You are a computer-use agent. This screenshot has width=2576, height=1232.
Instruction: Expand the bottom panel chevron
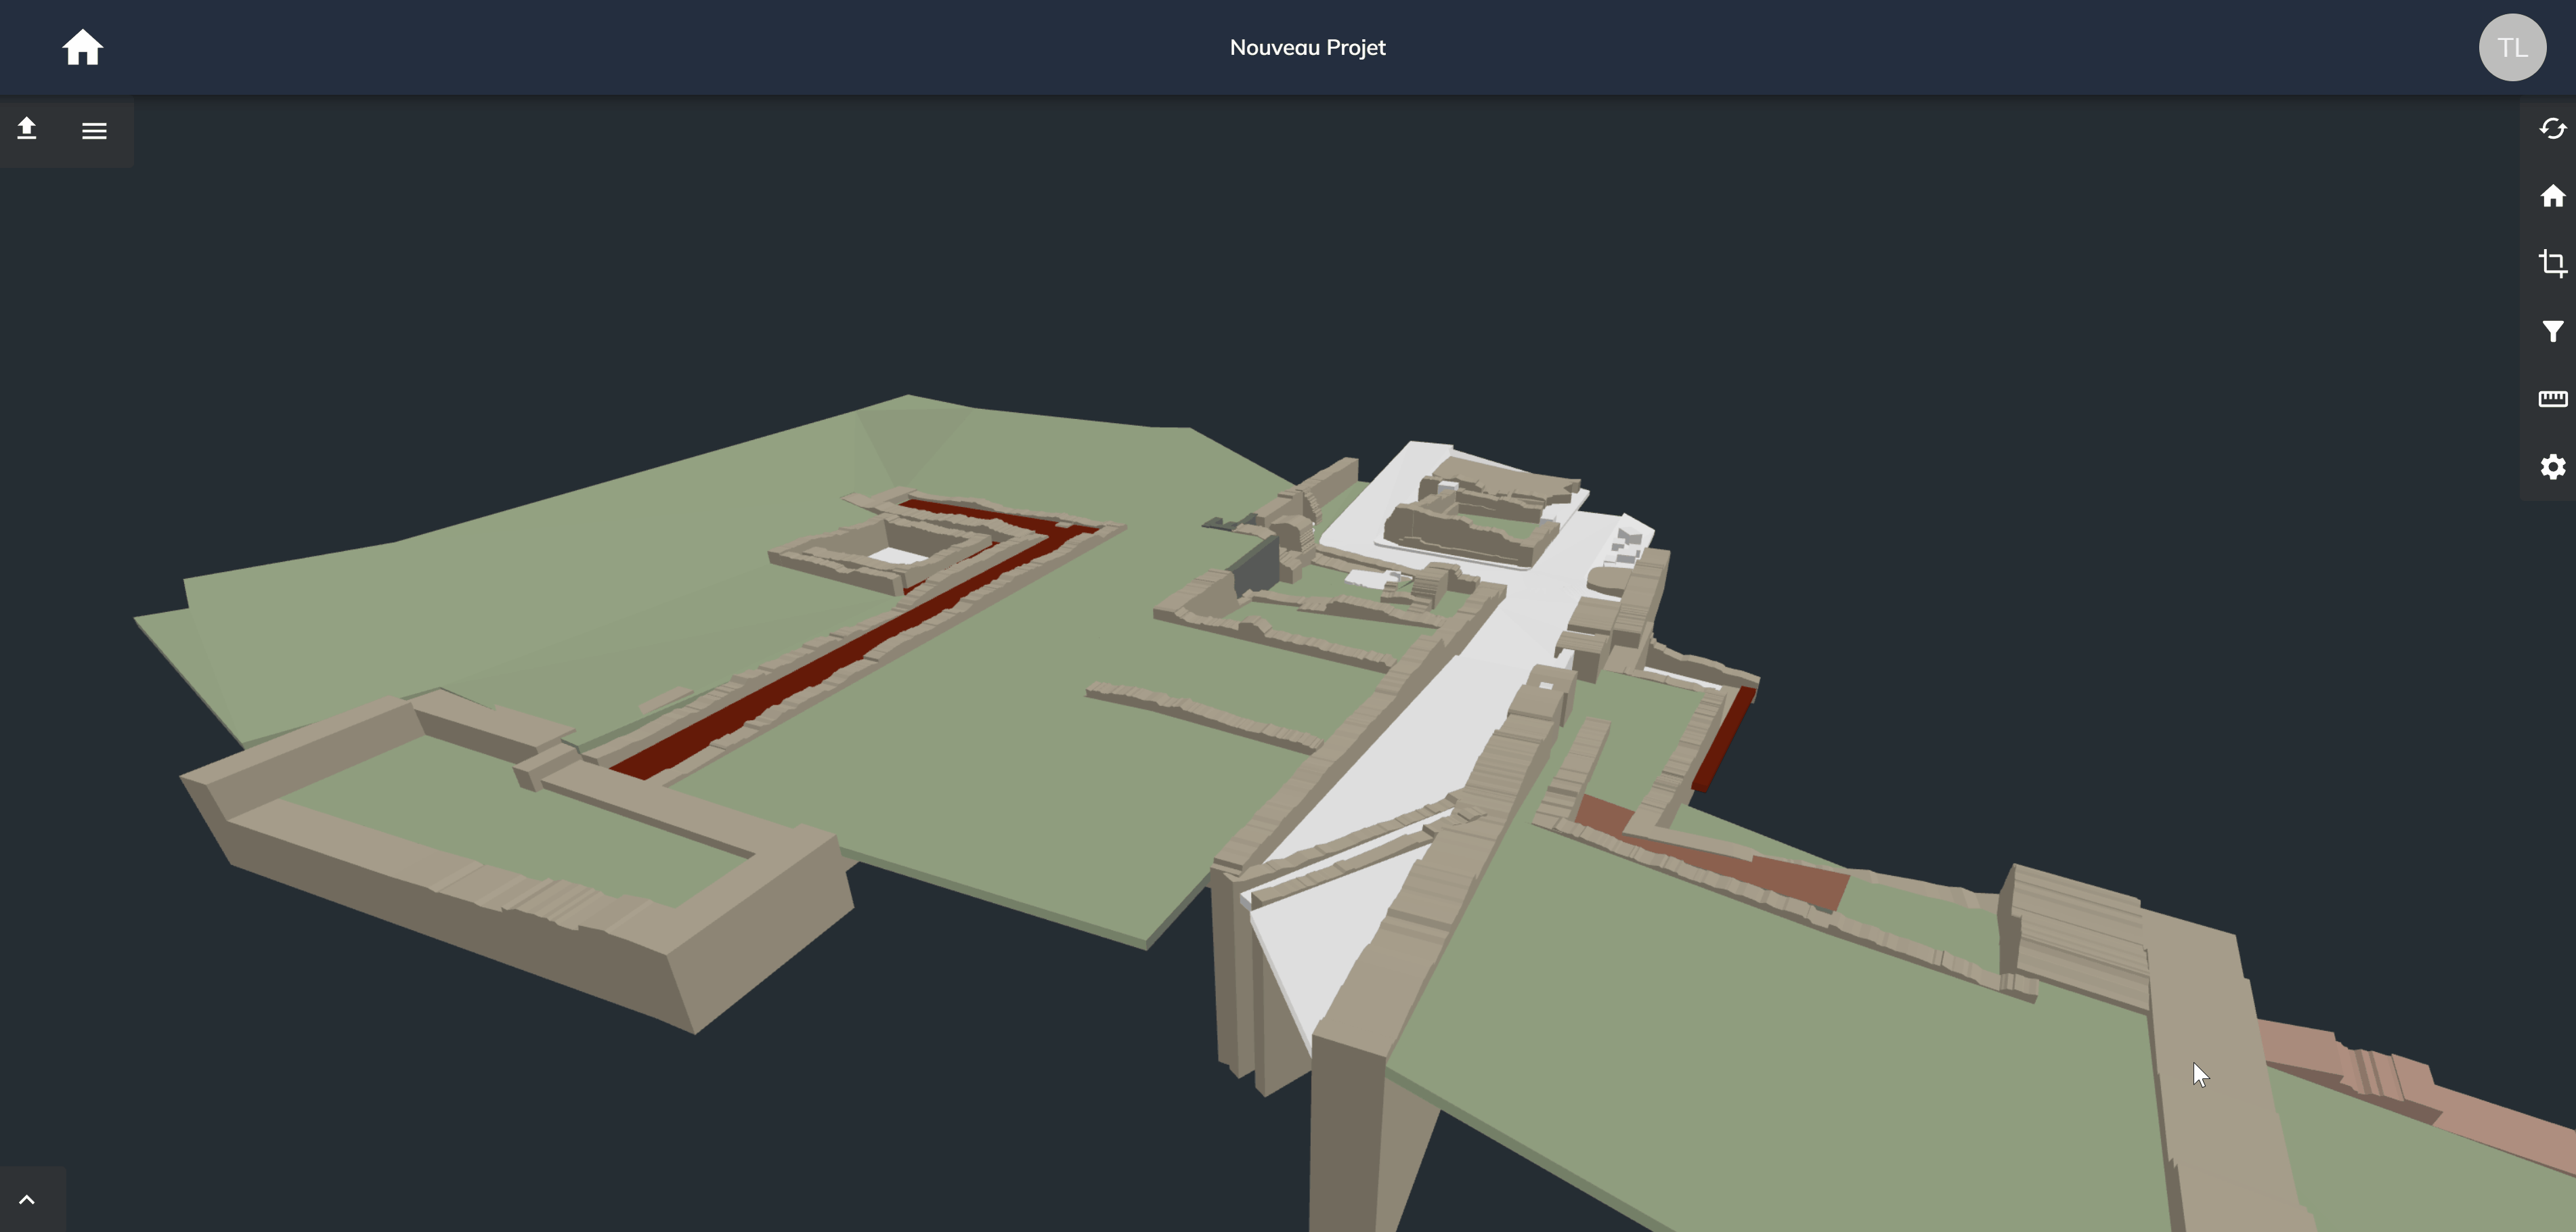click(x=27, y=1199)
